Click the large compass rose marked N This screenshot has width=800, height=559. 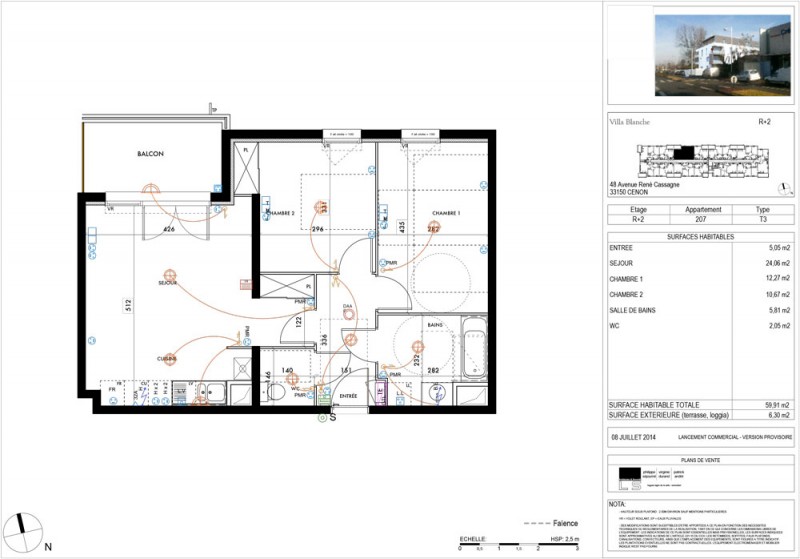click(x=22, y=532)
